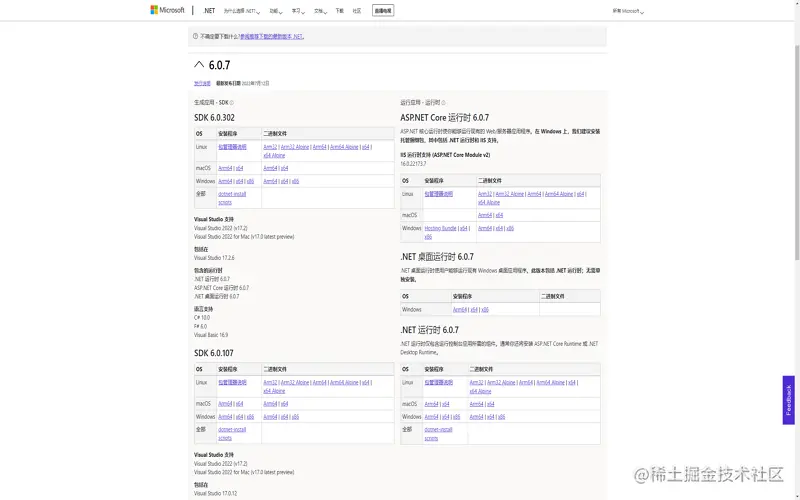This screenshot has height=500, width=800.
Task: Open dotnet-install scripts link in SDK 6.0.302
Action: pyautogui.click(x=232, y=198)
